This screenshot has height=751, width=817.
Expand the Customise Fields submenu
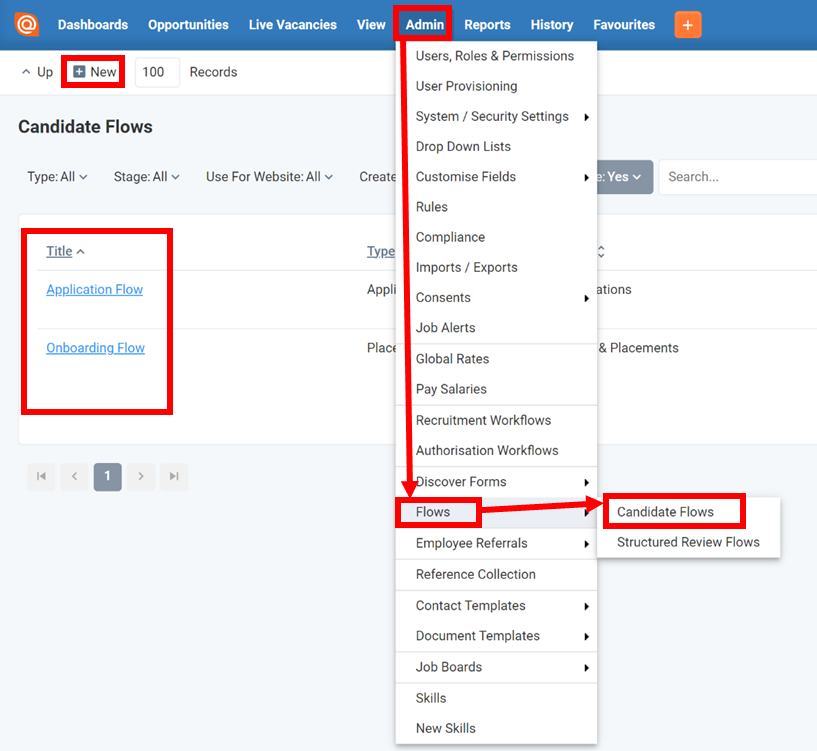466,176
